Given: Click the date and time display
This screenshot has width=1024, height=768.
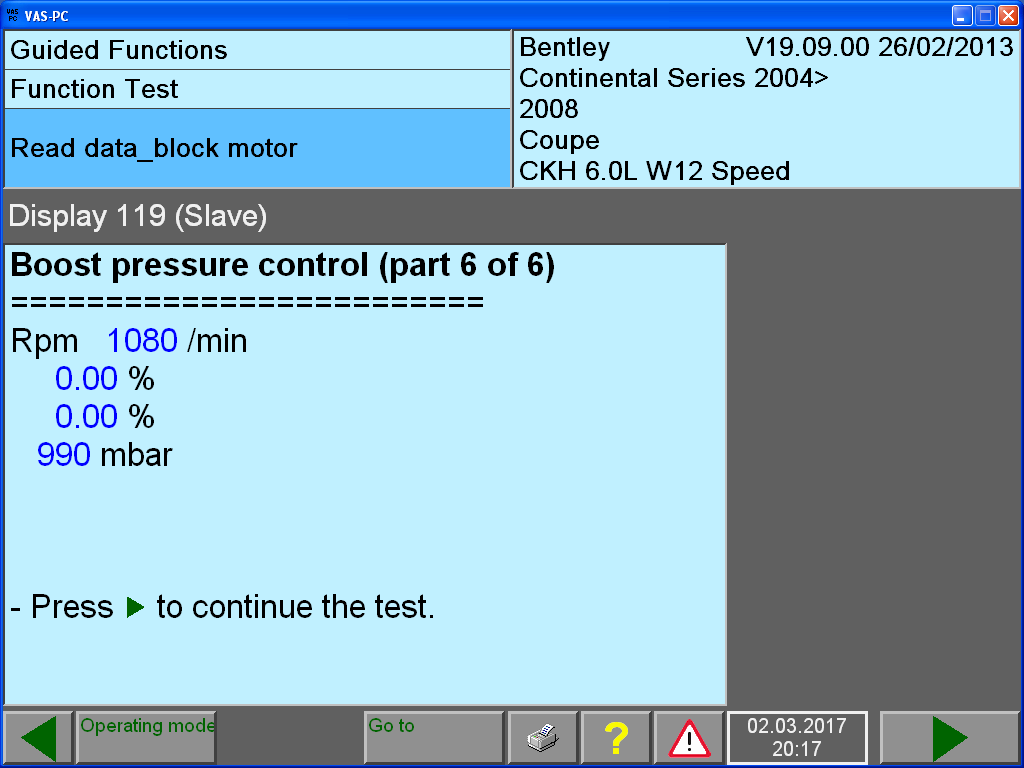Looking at the screenshot, I should 796,738.
